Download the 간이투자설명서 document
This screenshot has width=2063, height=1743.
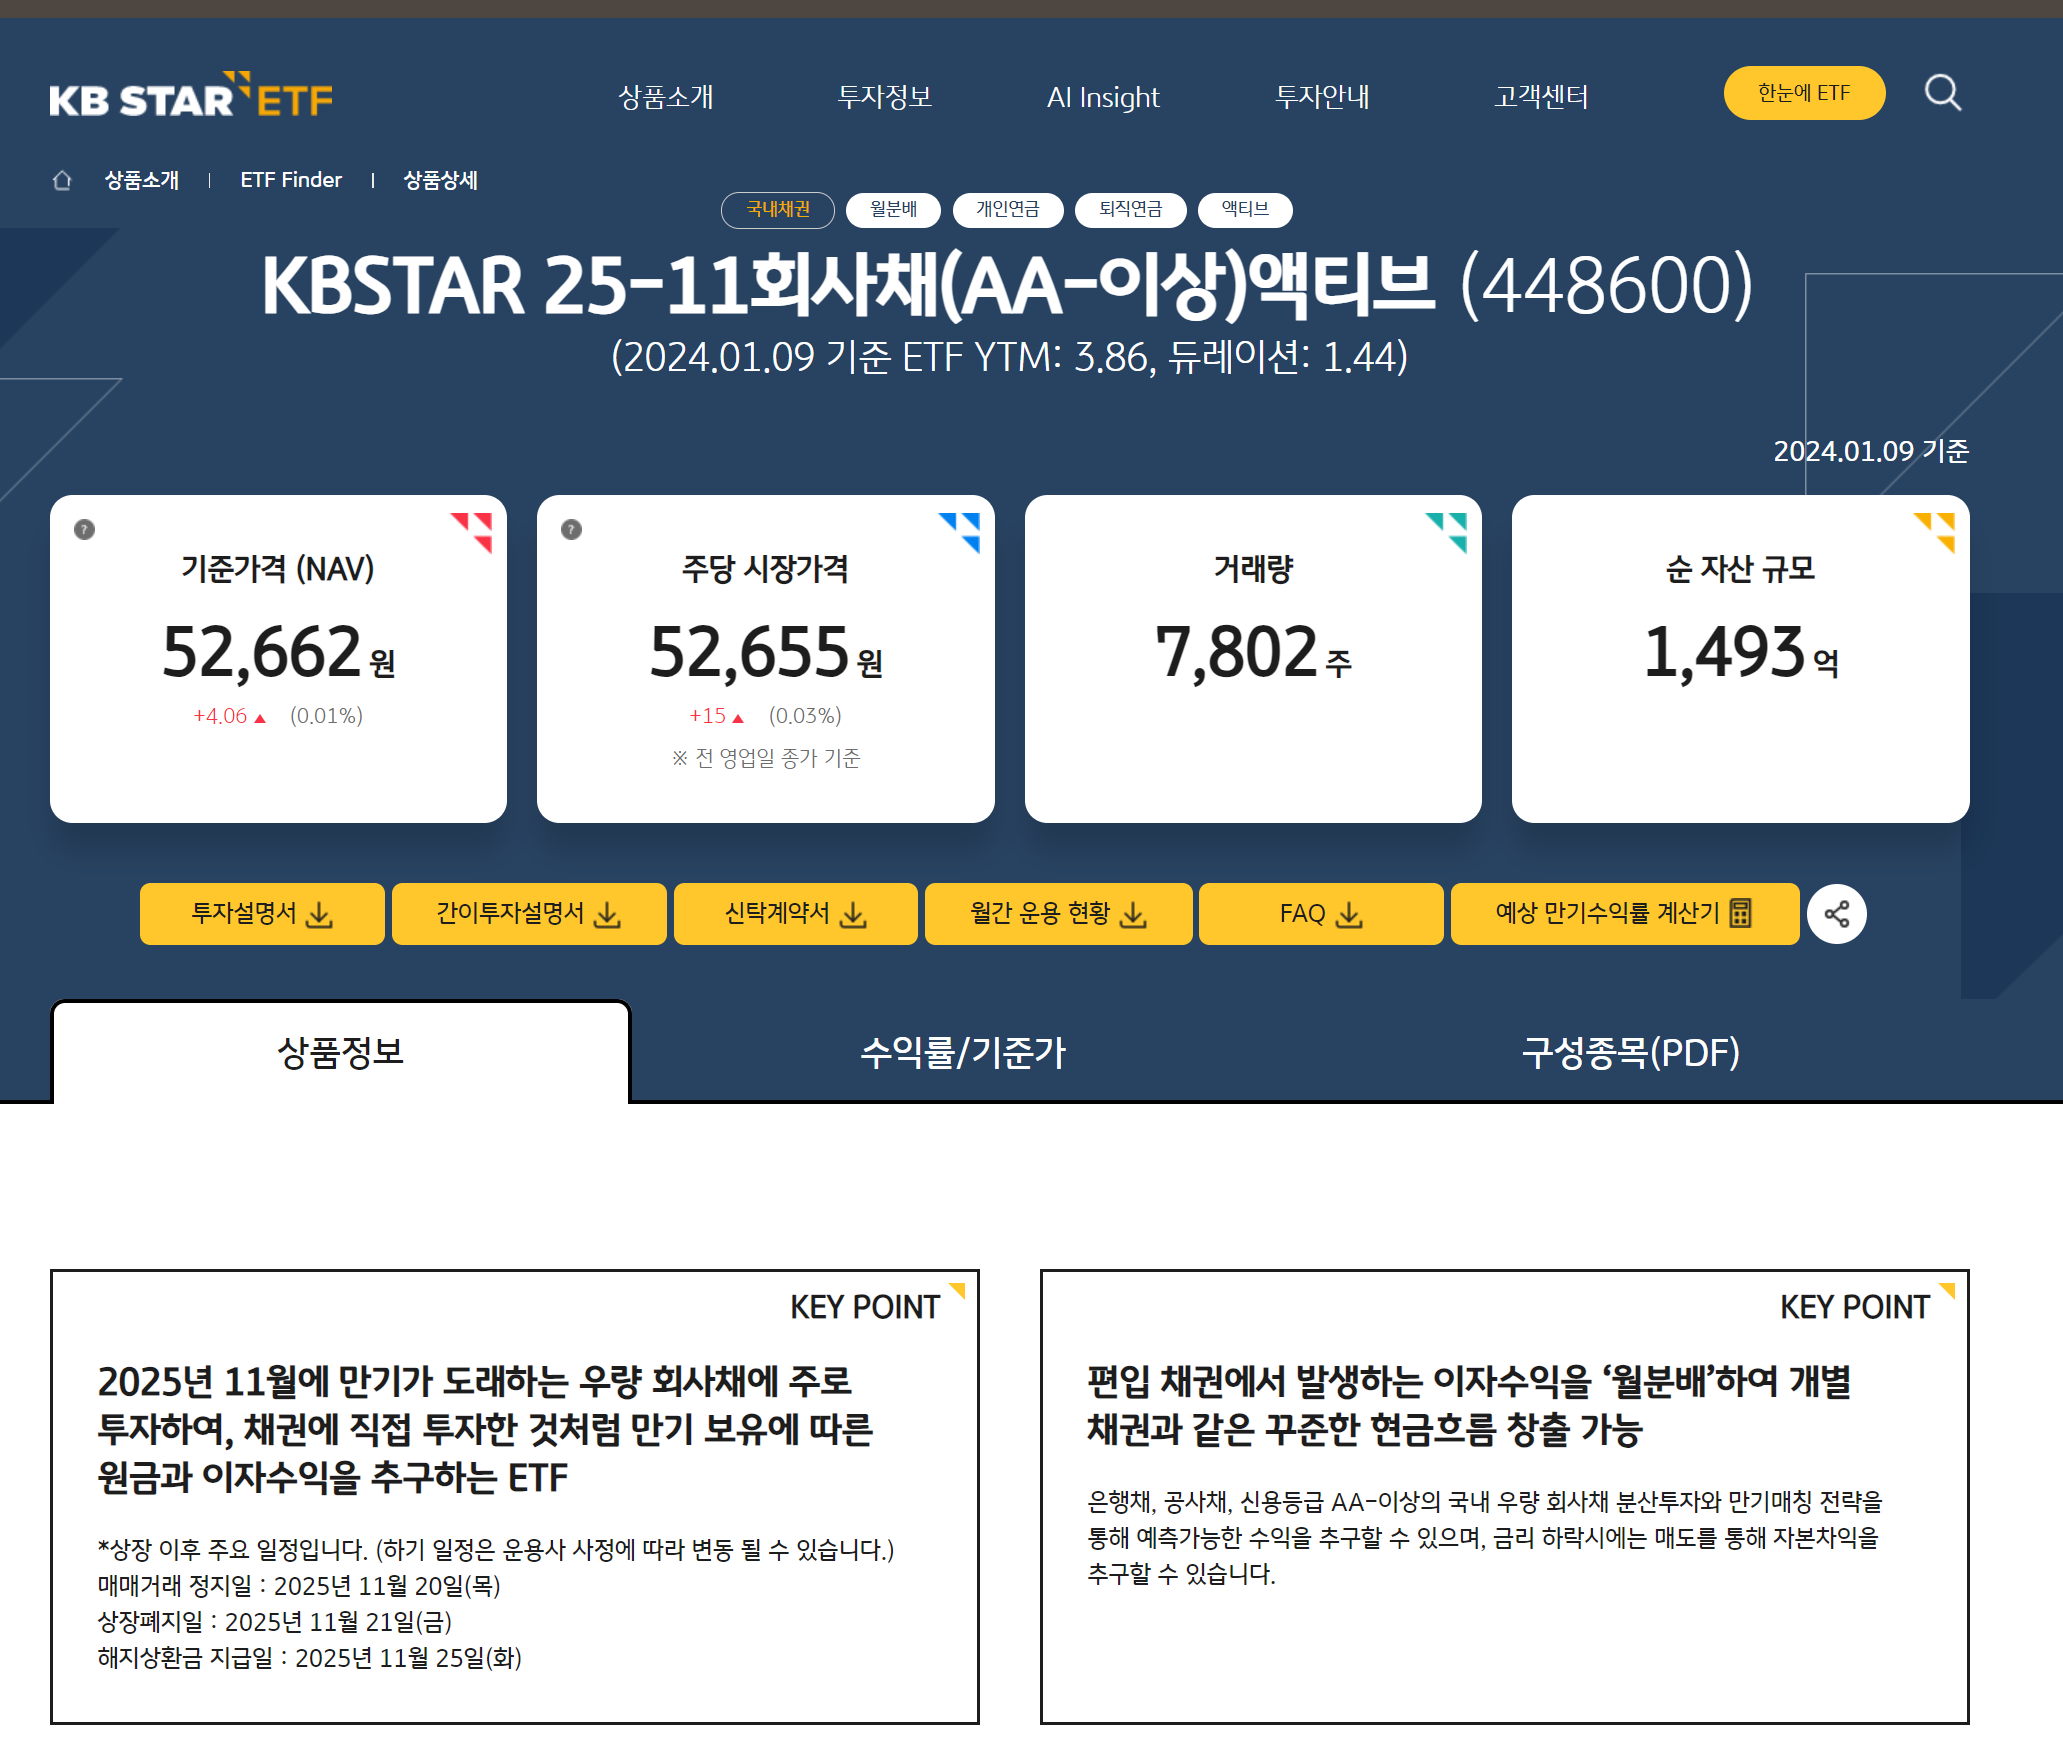pyautogui.click(x=529, y=913)
